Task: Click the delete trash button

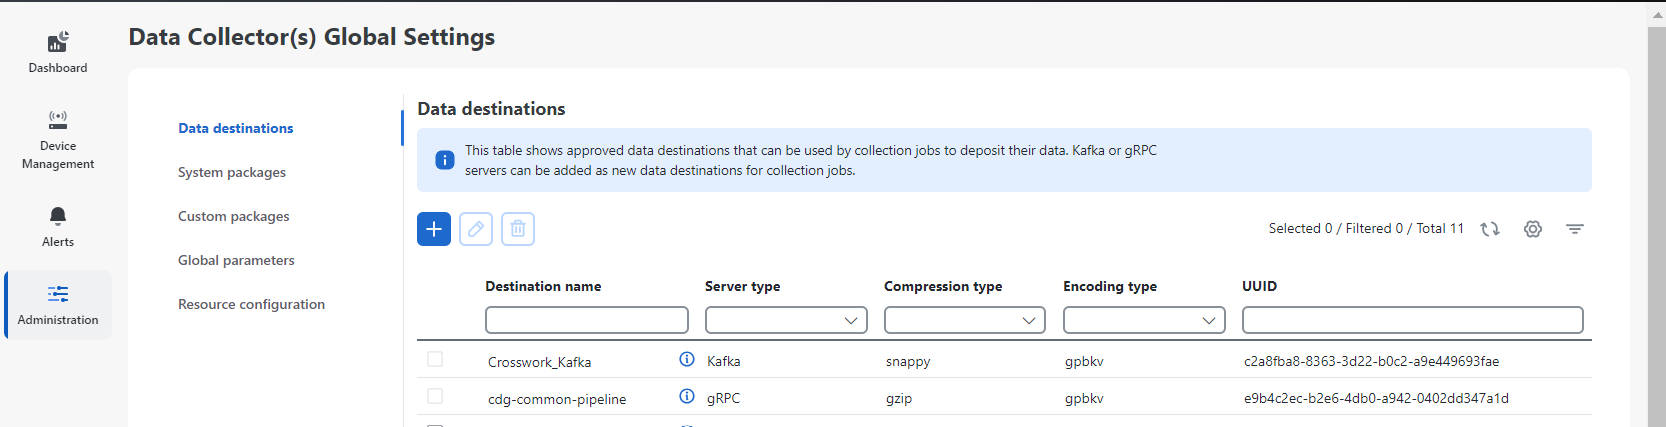Action: point(518,229)
